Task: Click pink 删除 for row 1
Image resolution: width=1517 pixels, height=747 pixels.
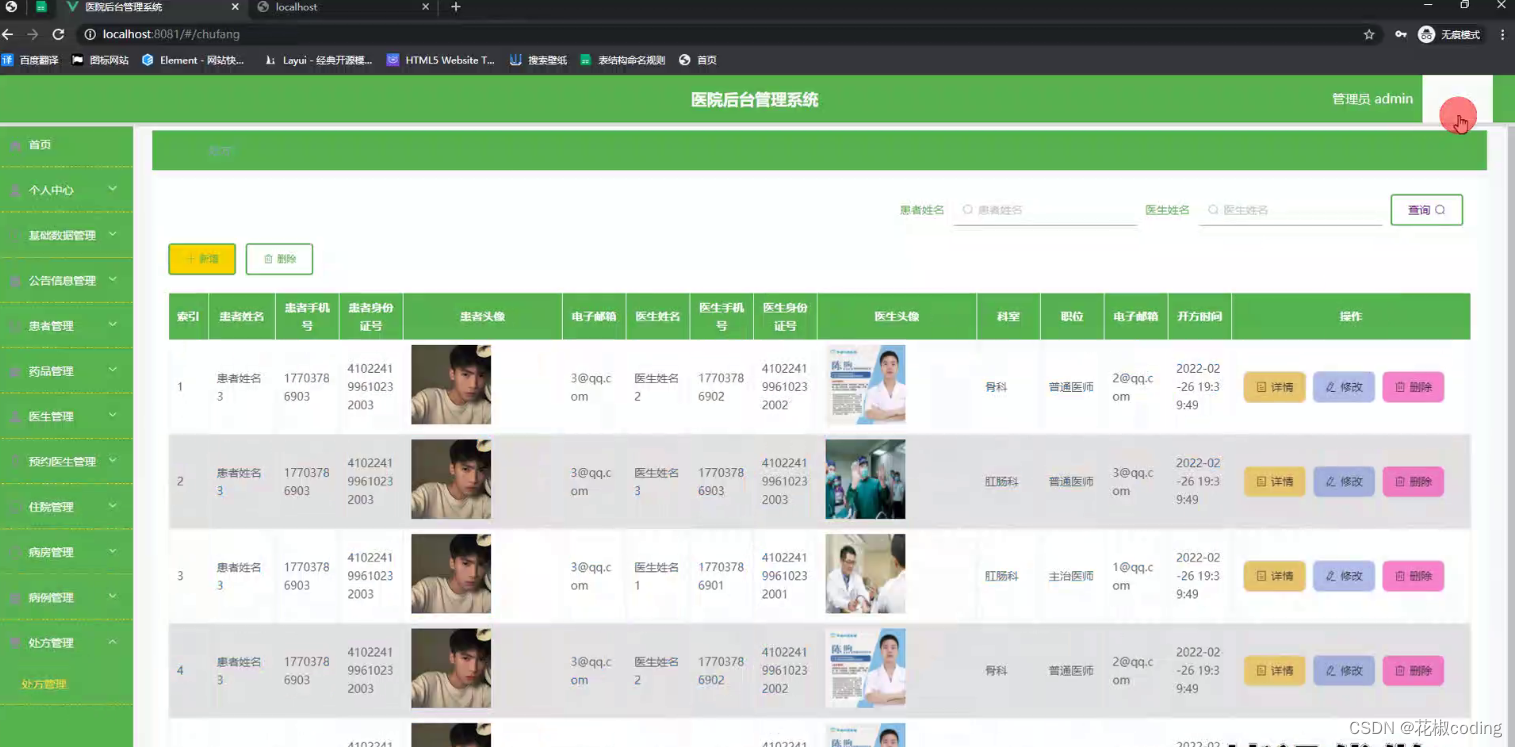Action: 1413,387
